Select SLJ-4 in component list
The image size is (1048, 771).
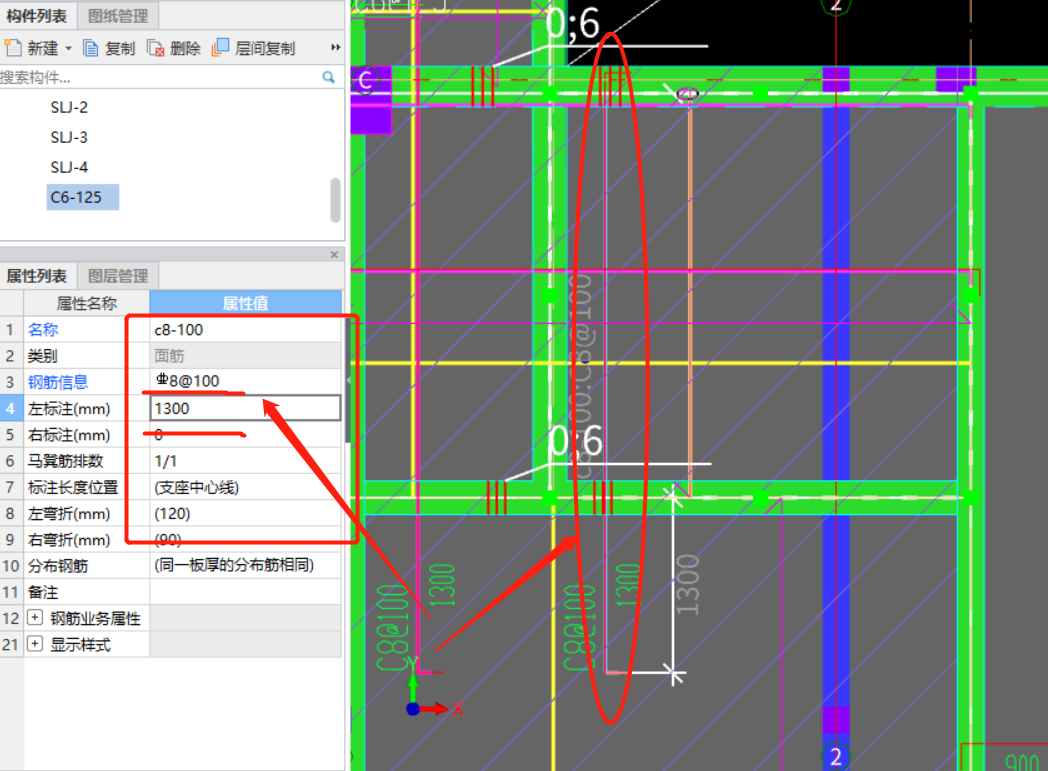(x=69, y=167)
